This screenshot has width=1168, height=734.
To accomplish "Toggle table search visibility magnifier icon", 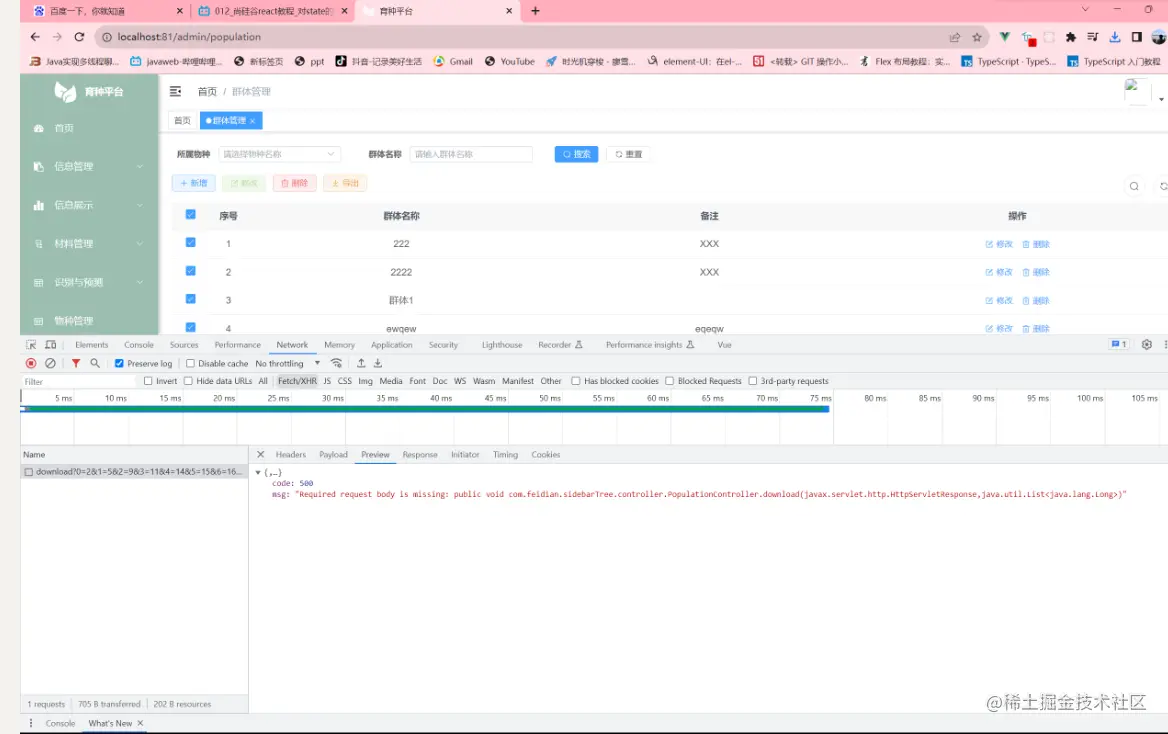I will click(1134, 186).
